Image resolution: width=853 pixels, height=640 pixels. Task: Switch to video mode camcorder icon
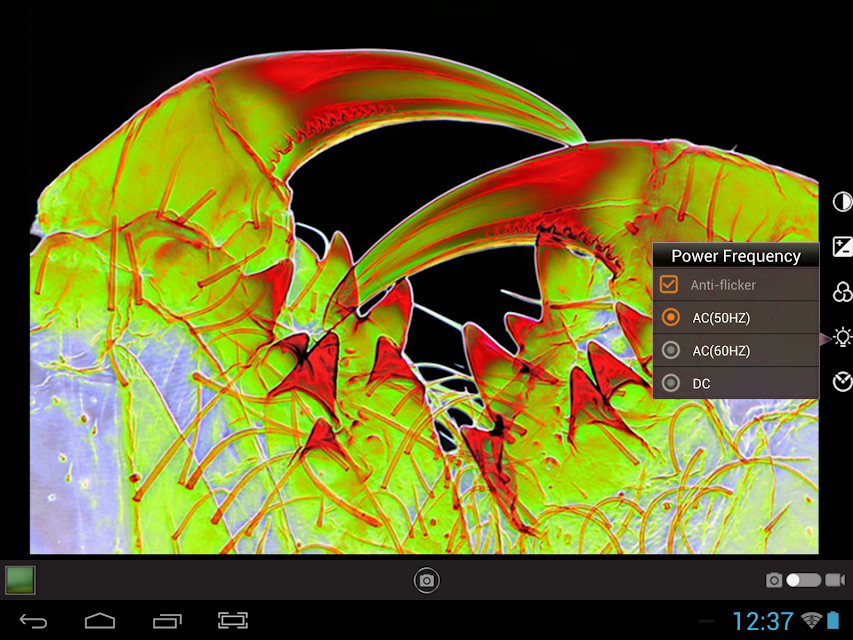click(x=835, y=580)
